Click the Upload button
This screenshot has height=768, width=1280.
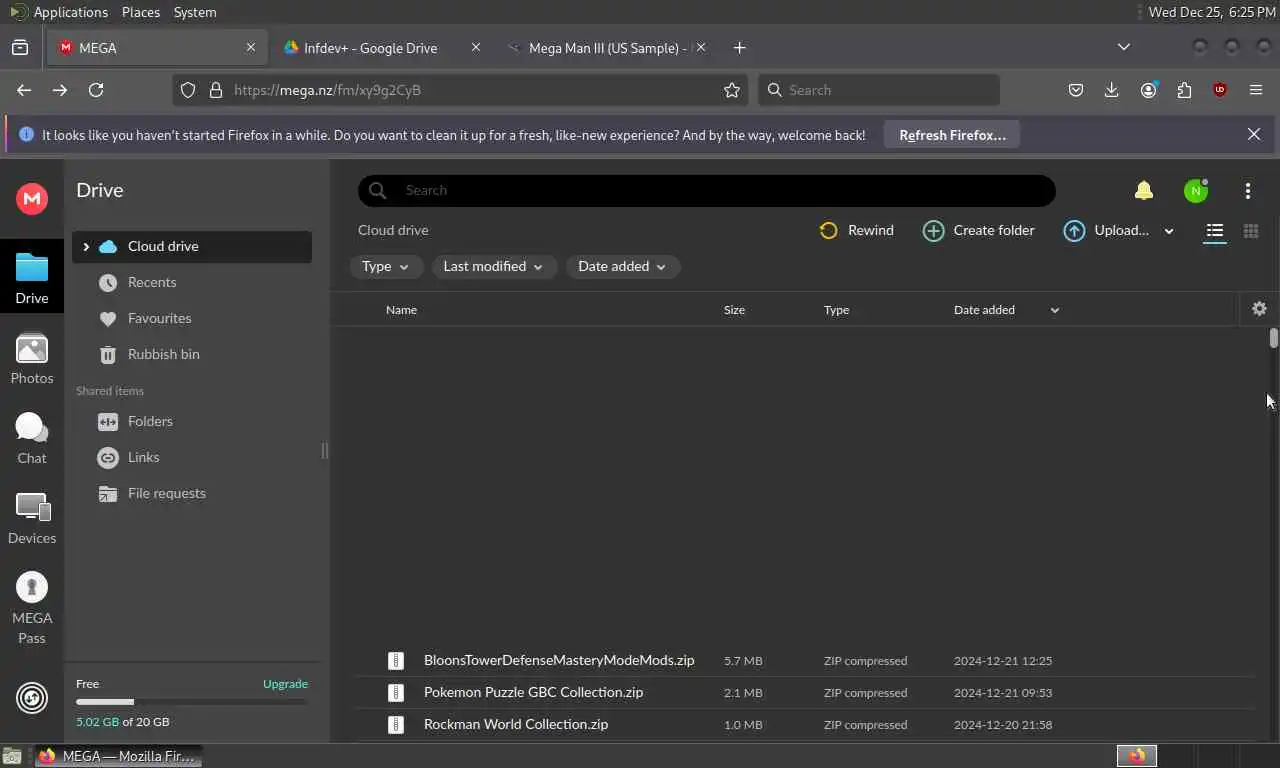point(1106,230)
